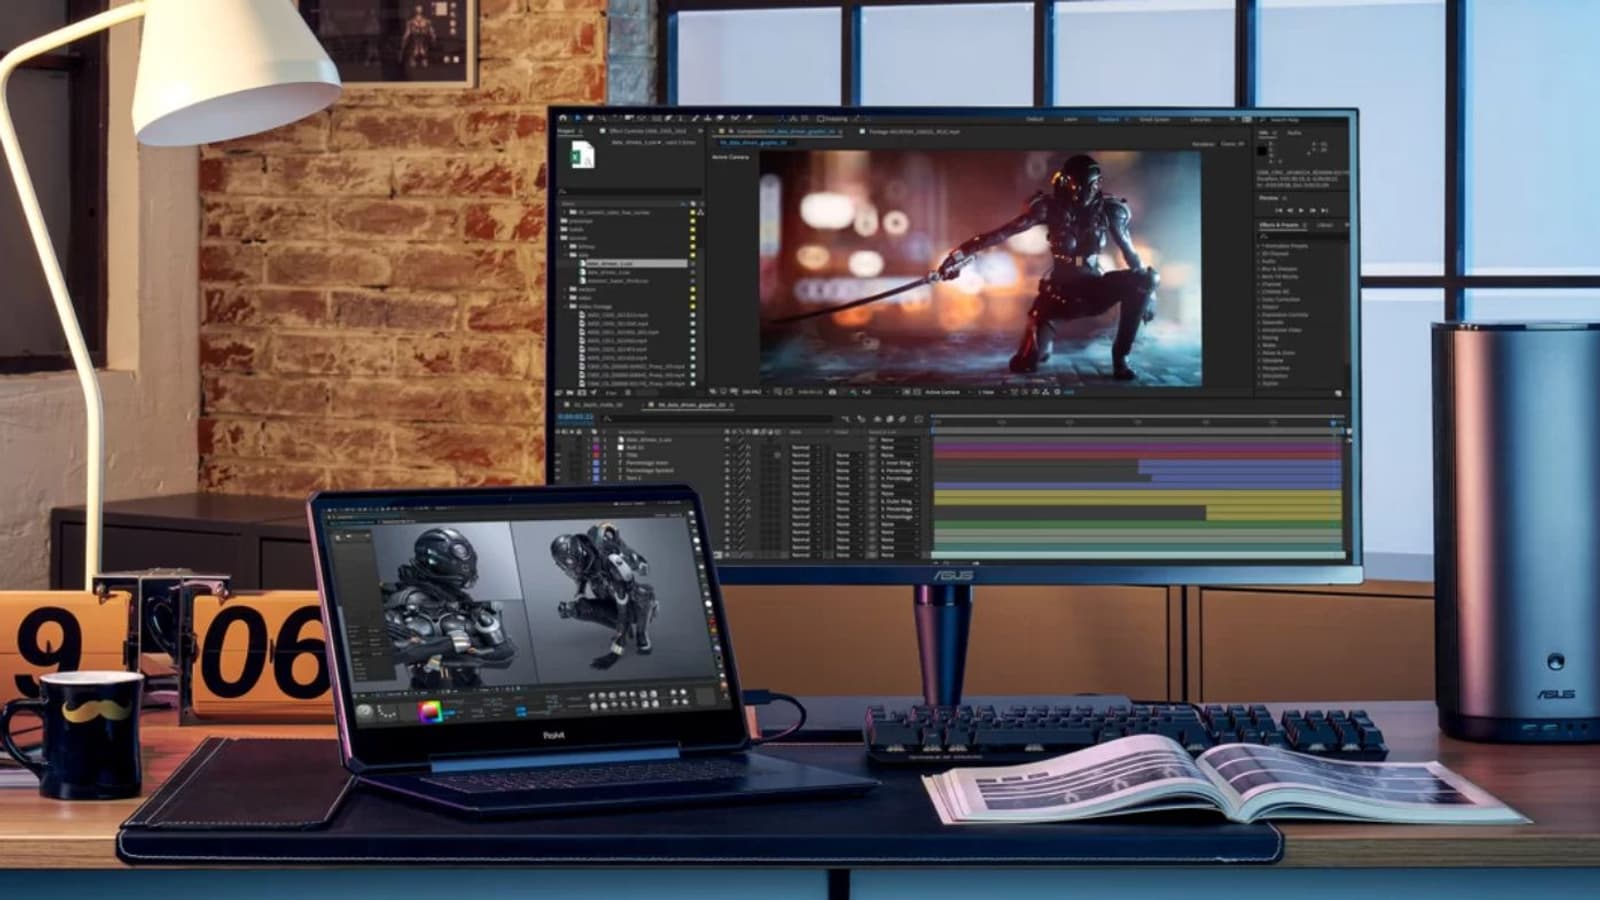The width and height of the screenshot is (1600, 900).
Task: Select the Hand tool in the toolbar
Action: (590, 118)
